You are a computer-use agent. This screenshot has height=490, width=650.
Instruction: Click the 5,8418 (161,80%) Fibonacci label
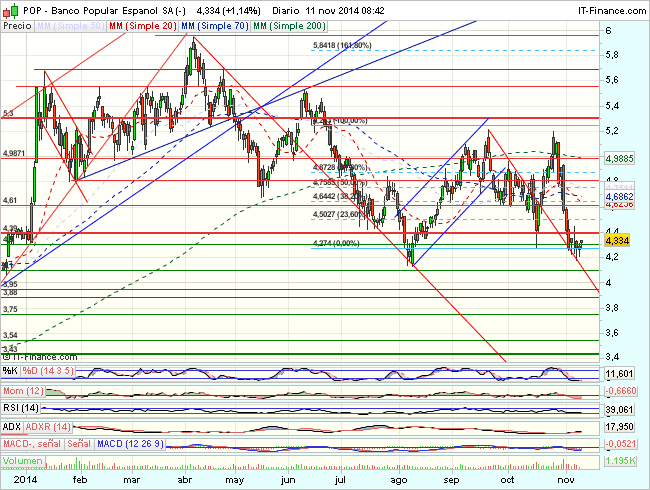(x=342, y=45)
